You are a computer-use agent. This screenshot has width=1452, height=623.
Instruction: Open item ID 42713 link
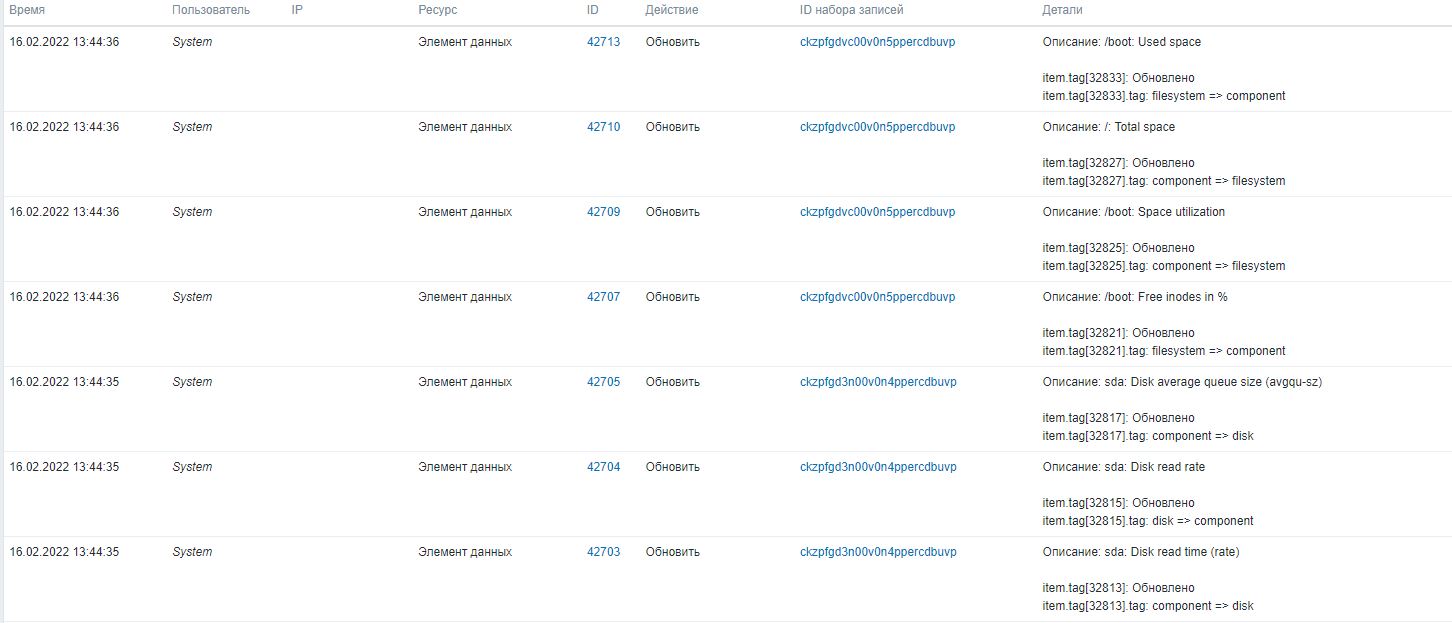pyautogui.click(x=603, y=42)
